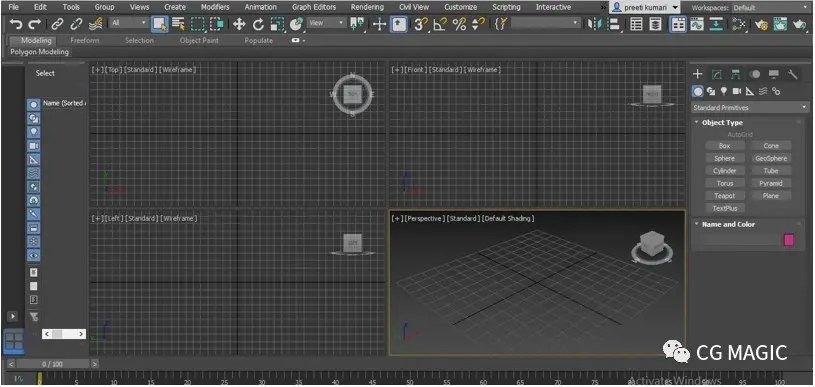Screen dimensions: 815x387
Task: Toggle the Ribbon display button
Action: [678, 24]
